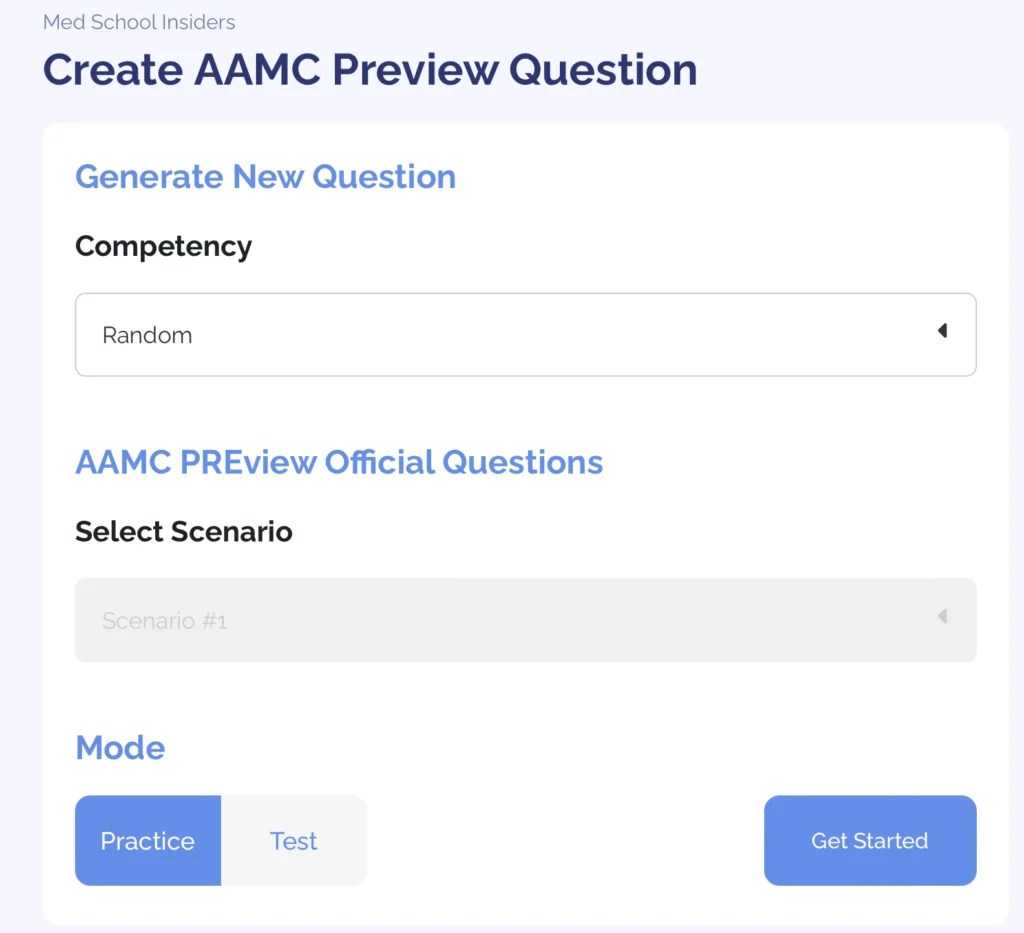
Task: Switch to Test mode
Action: [x=293, y=841]
